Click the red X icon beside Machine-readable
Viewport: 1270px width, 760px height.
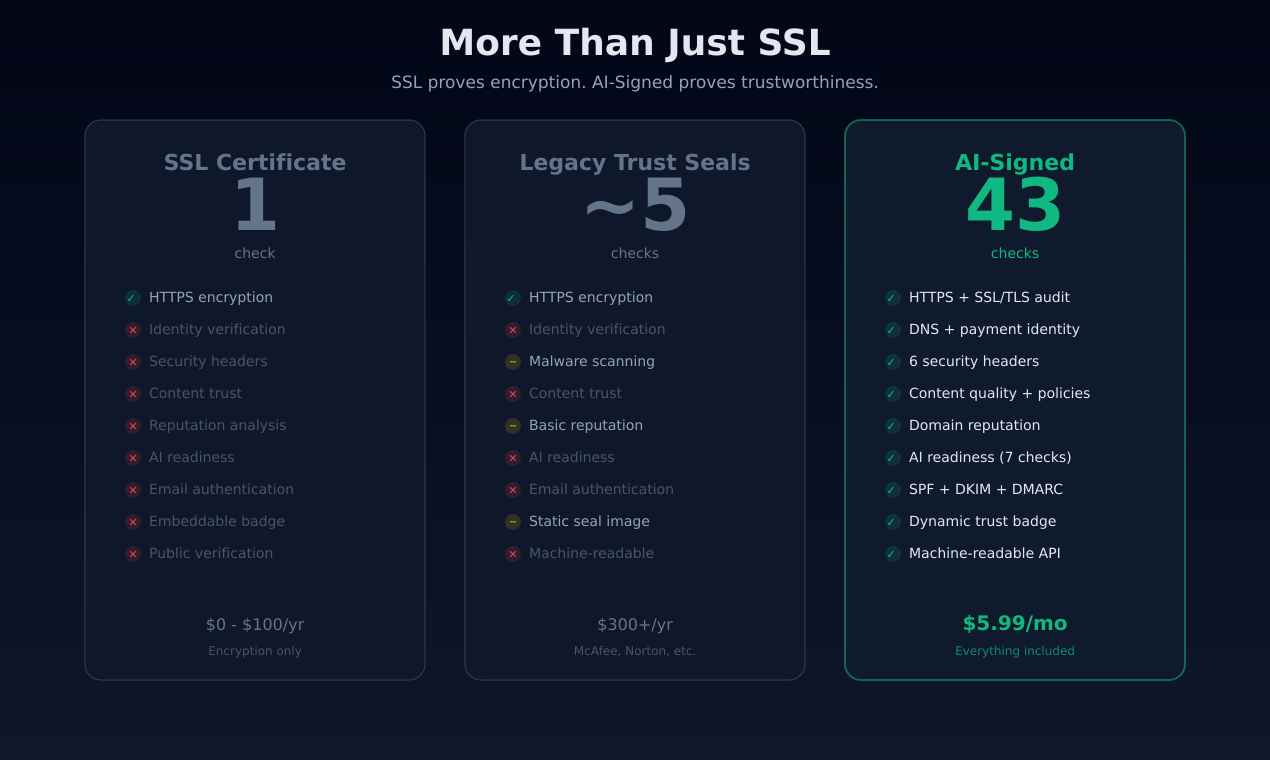pos(513,554)
